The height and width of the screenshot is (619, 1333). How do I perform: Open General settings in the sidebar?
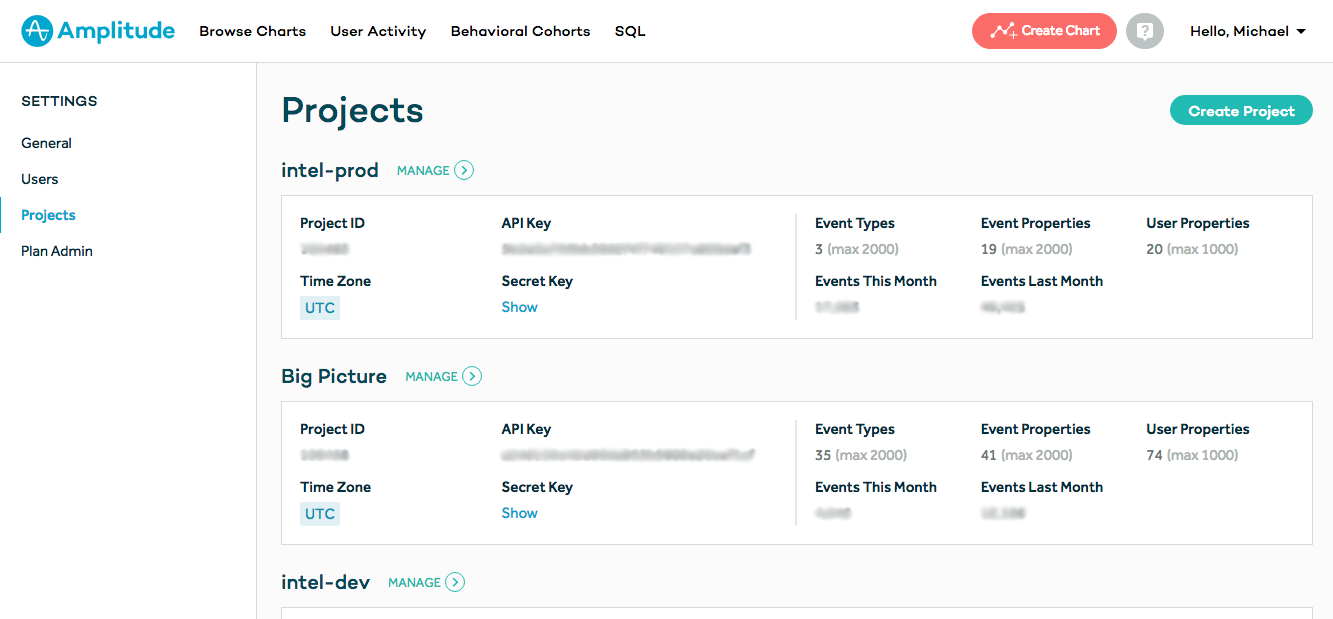tap(47, 143)
